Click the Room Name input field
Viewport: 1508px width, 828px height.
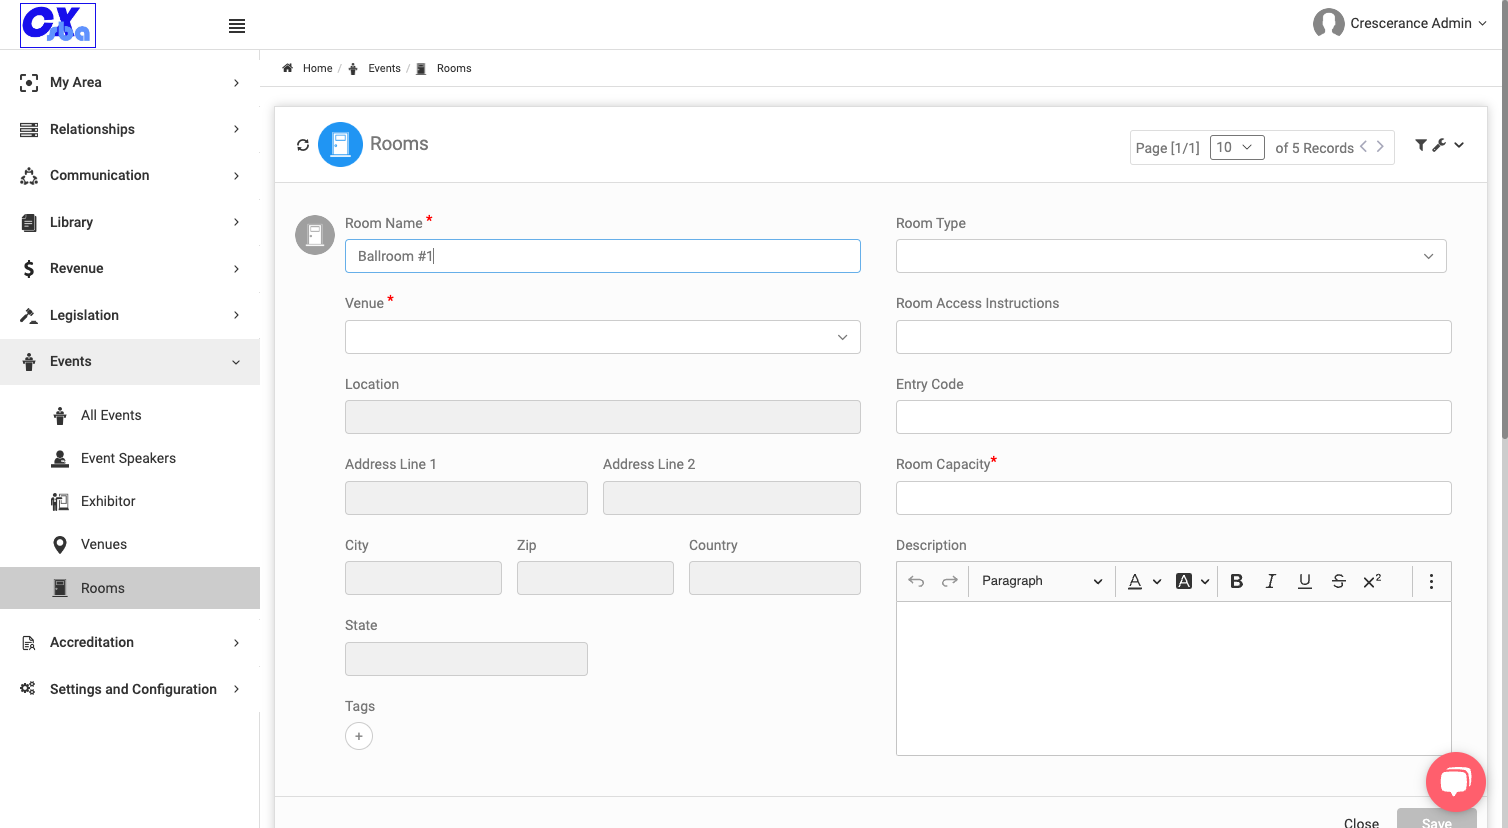pos(603,256)
